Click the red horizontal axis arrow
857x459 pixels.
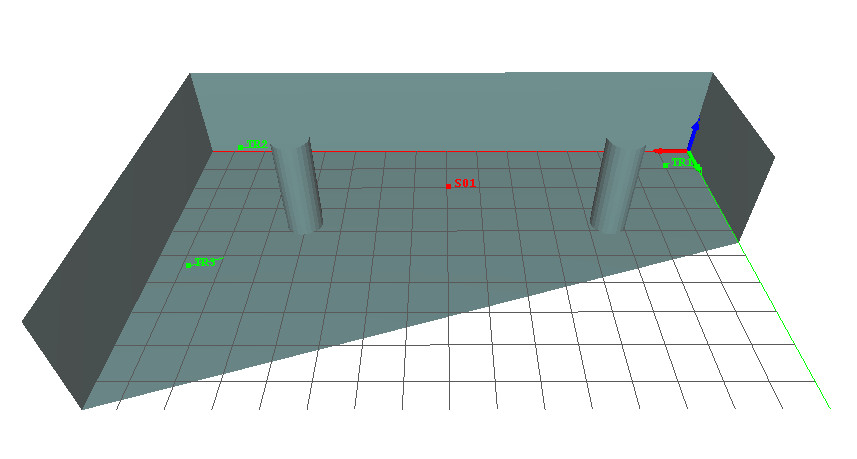[668, 151]
